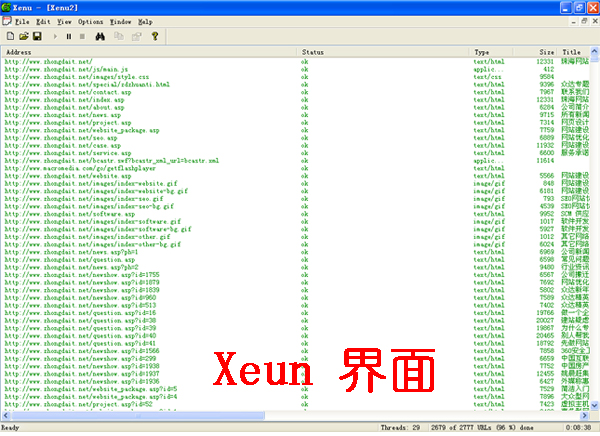Screen dimensions: 600x436
Task: Click the 2679 of 2777 URLs status entry
Action: tap(483, 428)
